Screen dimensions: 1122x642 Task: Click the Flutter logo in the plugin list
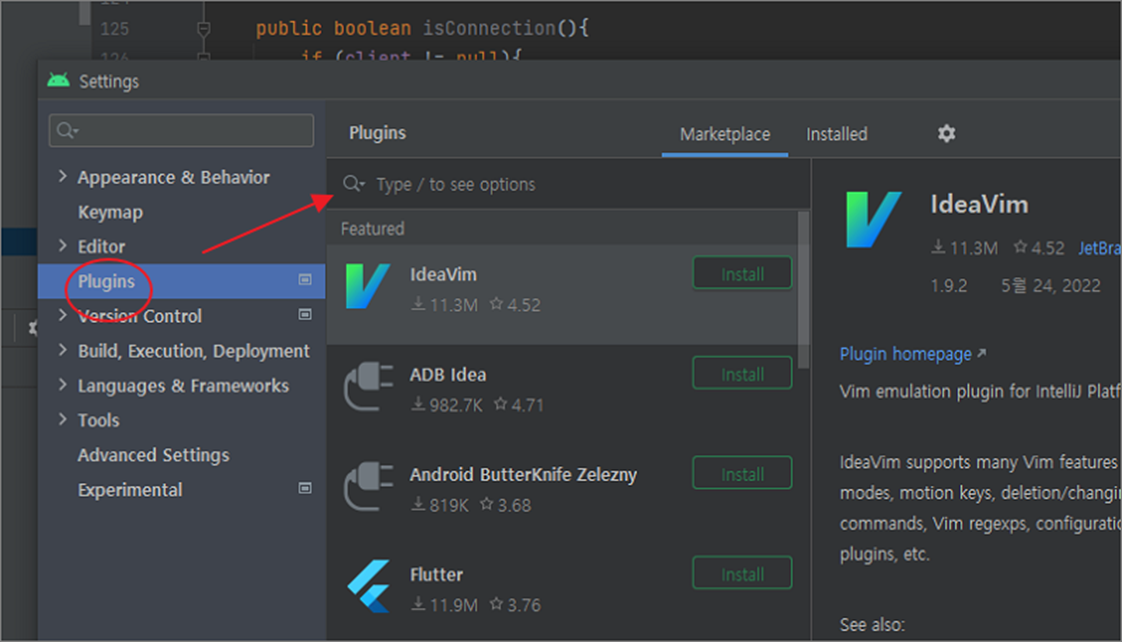[369, 586]
